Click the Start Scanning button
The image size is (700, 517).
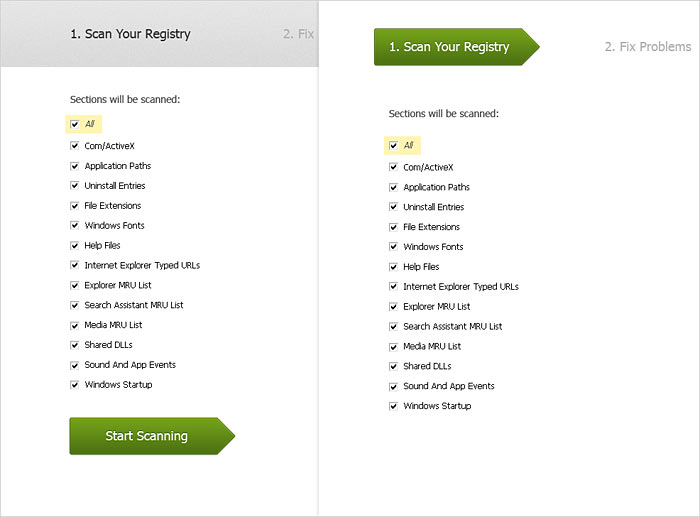pyautogui.click(x=147, y=436)
